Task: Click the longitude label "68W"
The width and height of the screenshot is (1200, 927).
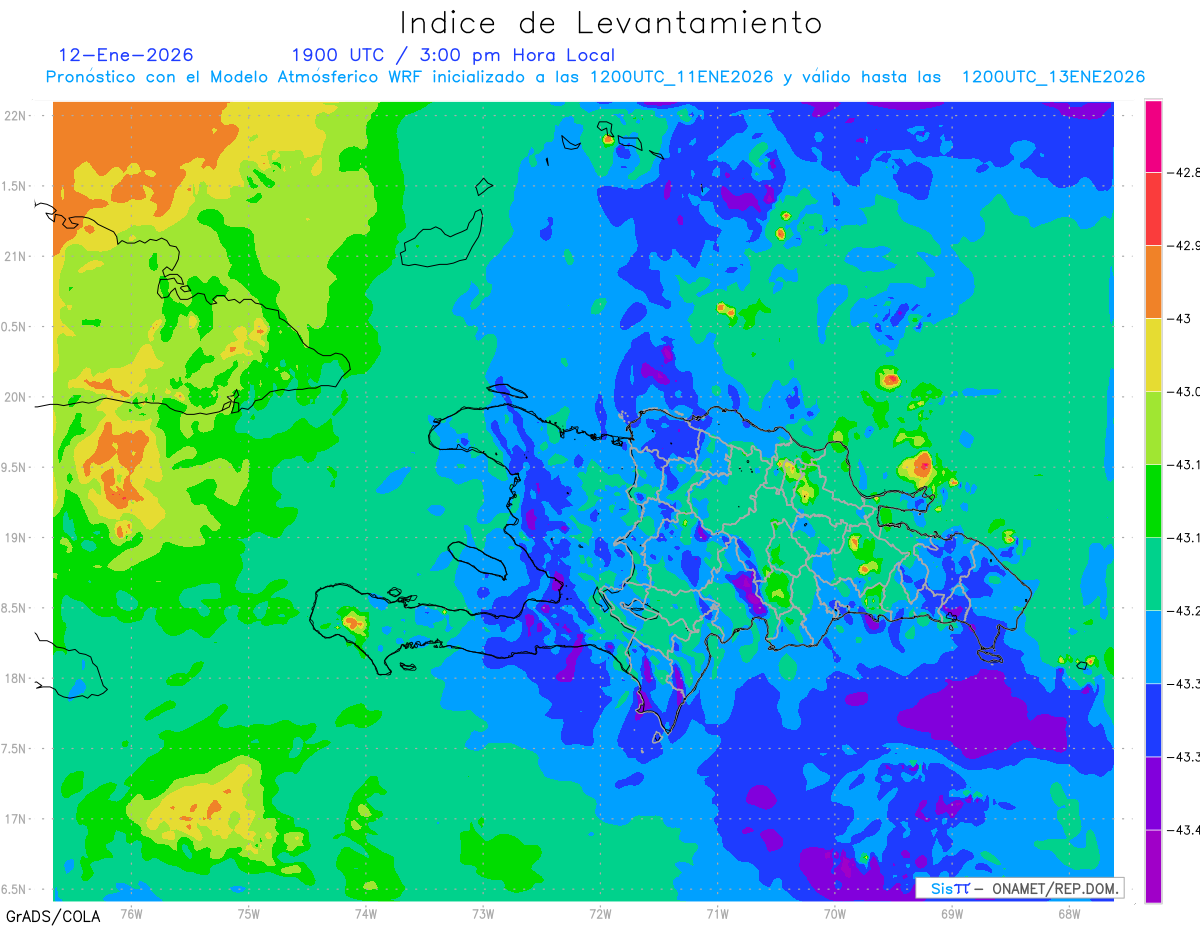Action: point(1069,913)
